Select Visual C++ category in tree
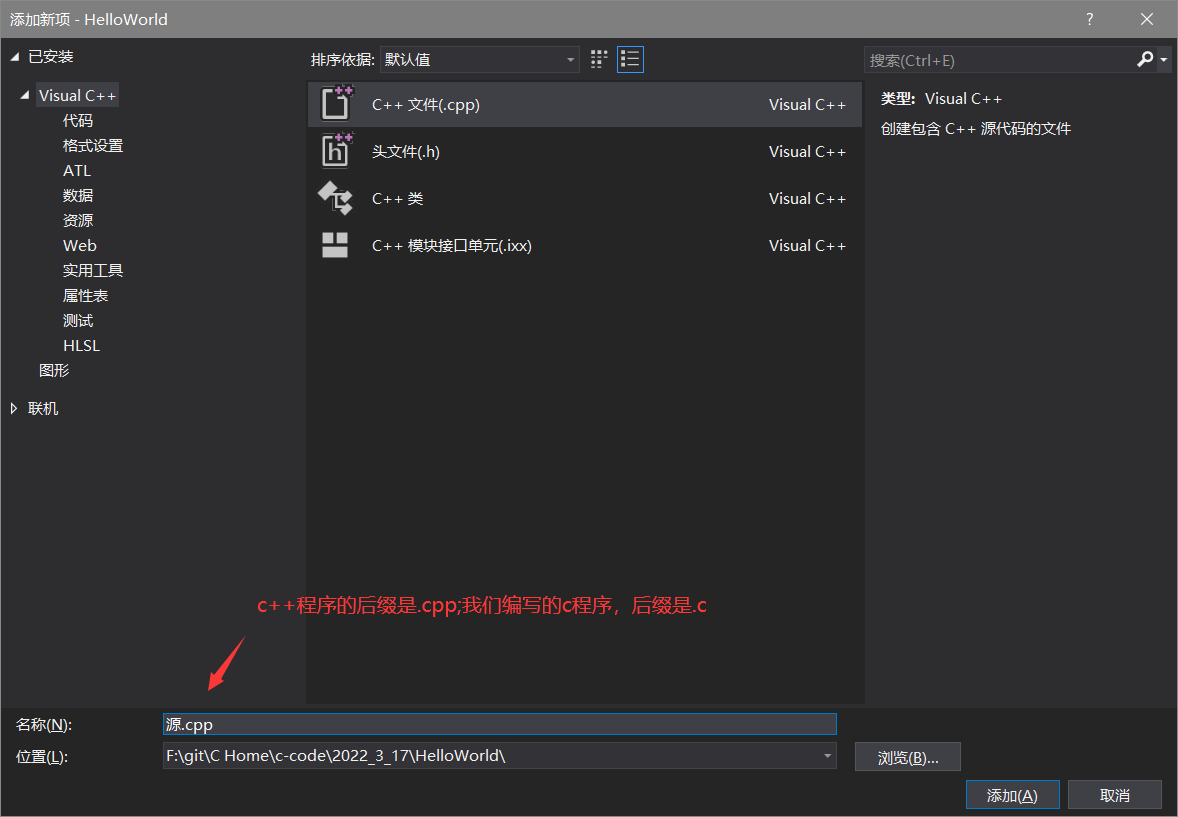The width and height of the screenshot is (1178, 817). pos(77,95)
